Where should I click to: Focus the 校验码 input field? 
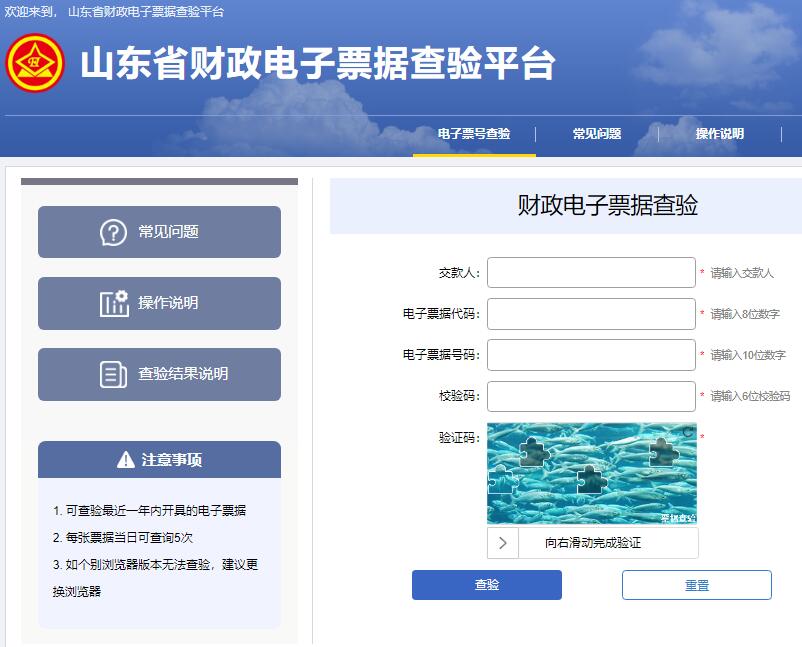click(591, 396)
